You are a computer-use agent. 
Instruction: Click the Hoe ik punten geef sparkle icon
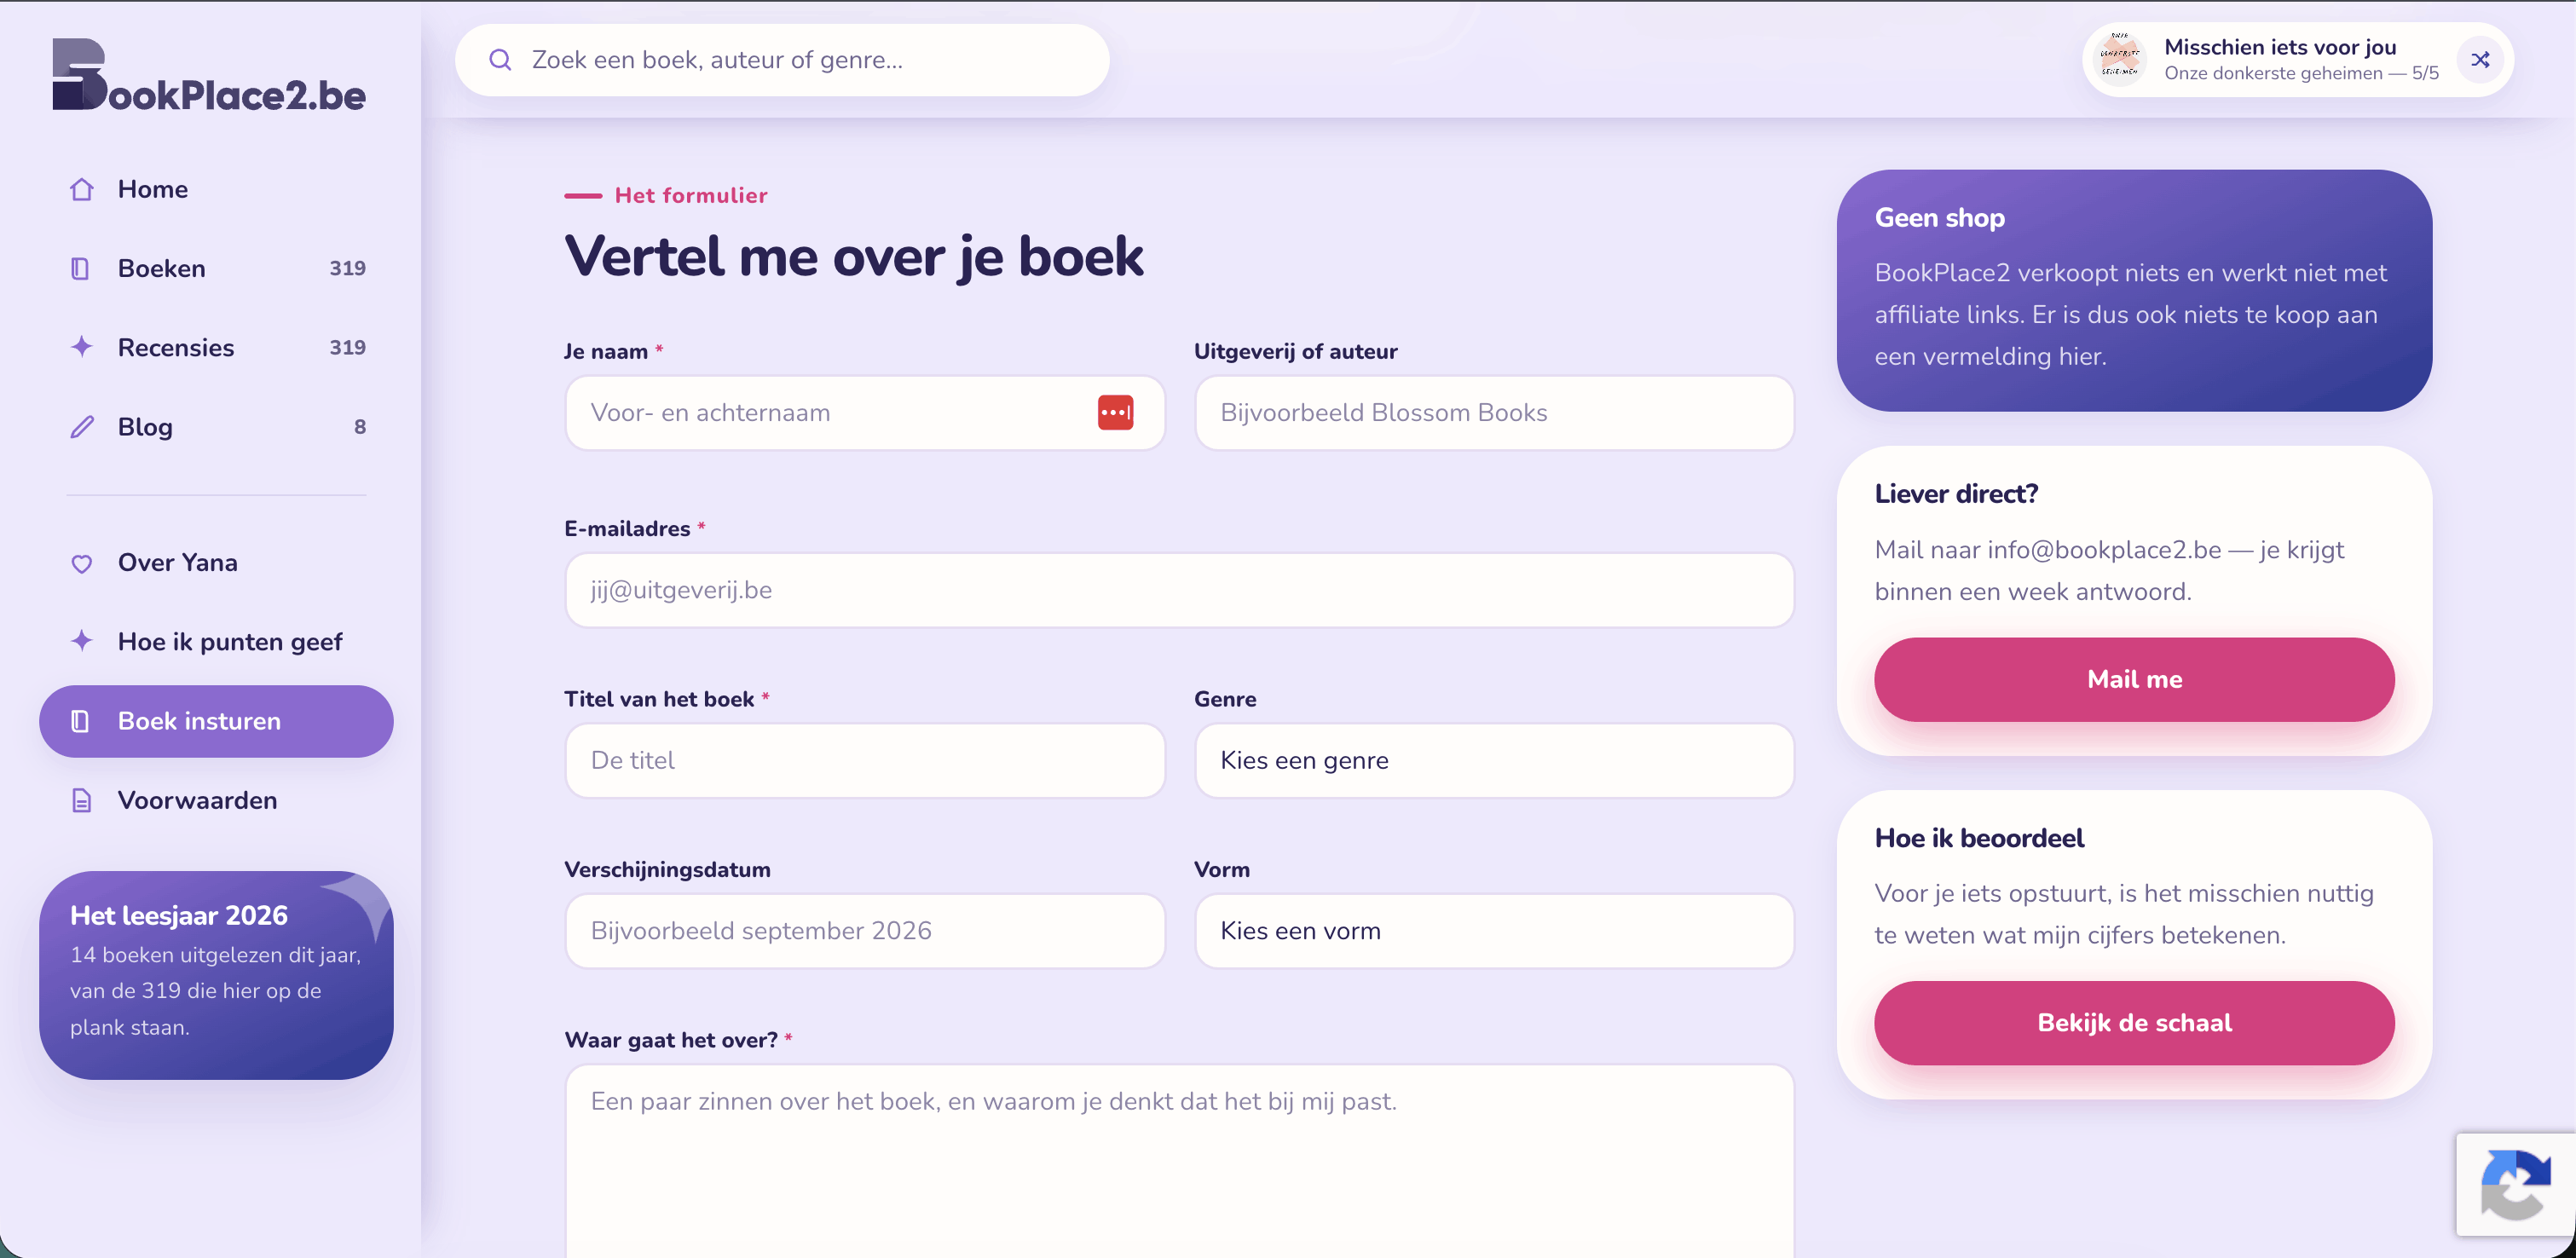point(82,641)
